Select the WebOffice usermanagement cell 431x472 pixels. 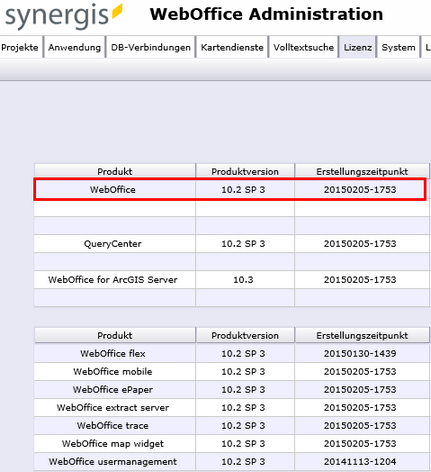(115, 461)
